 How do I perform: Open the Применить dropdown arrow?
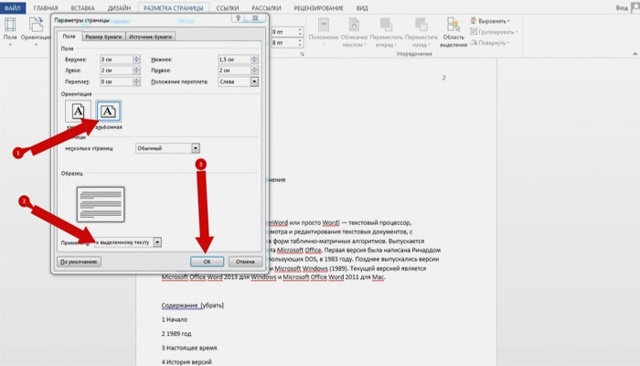(x=157, y=242)
